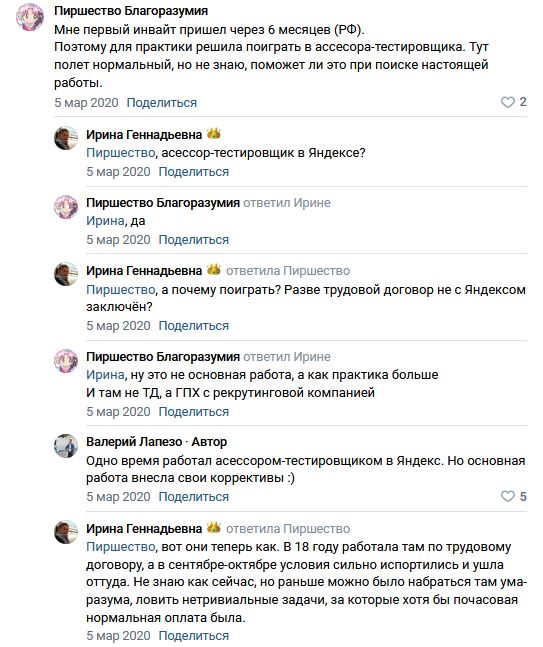Click 'ответила Пиршество' on the трудовой договор comment

[288, 271]
